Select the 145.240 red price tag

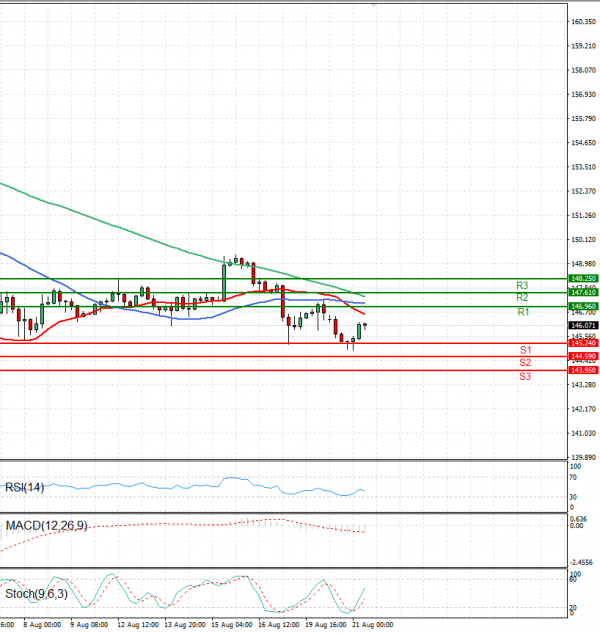583,343
